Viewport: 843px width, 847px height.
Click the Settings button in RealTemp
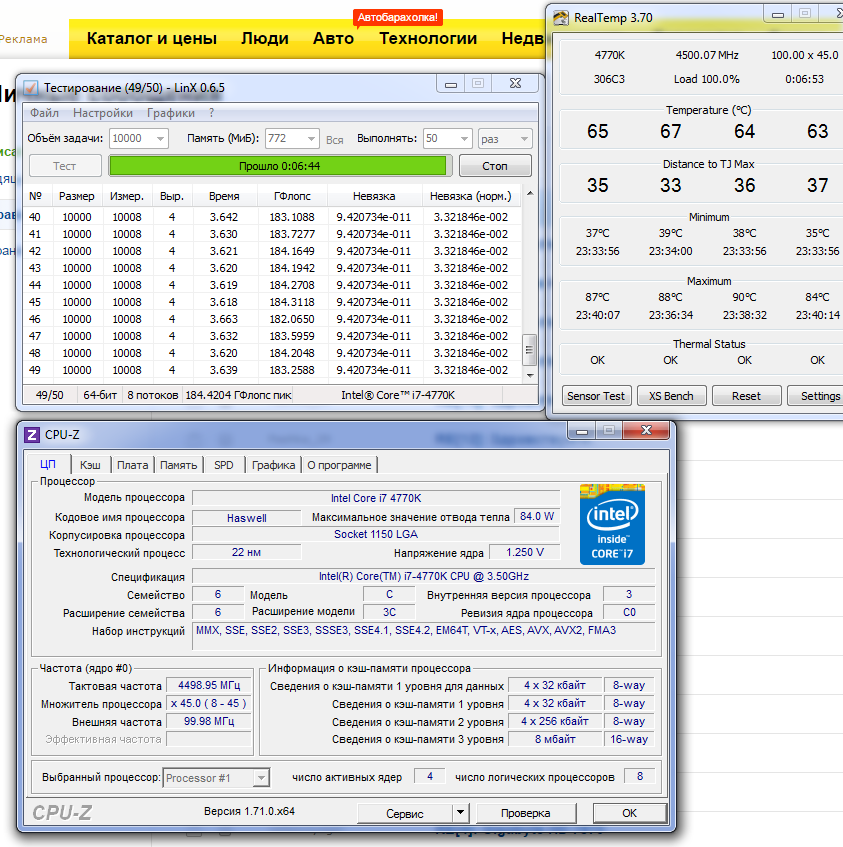pyautogui.click(x=817, y=396)
